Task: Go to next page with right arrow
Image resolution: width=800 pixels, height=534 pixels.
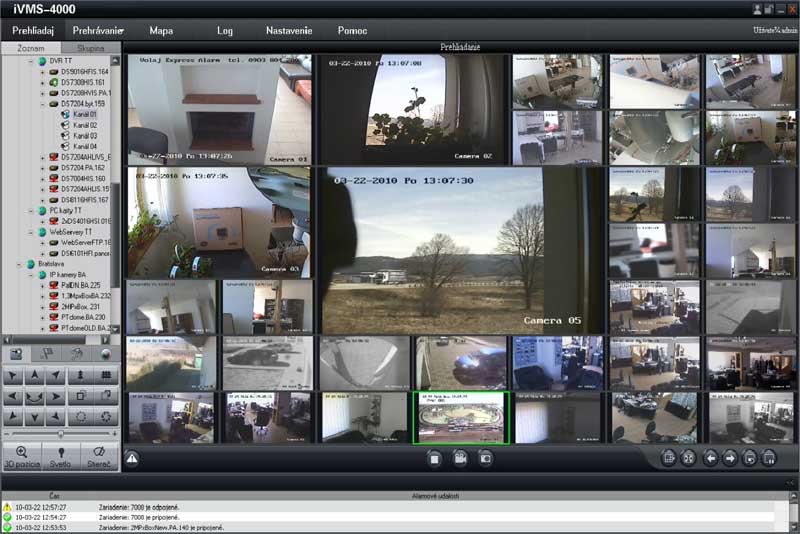Action: [730, 459]
